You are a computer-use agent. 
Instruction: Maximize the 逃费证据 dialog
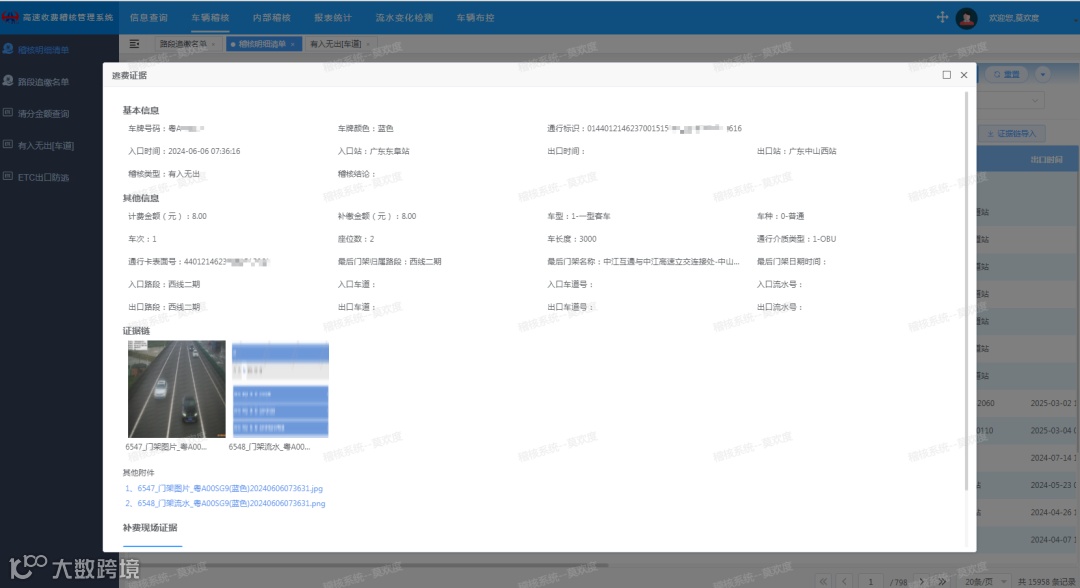(946, 75)
